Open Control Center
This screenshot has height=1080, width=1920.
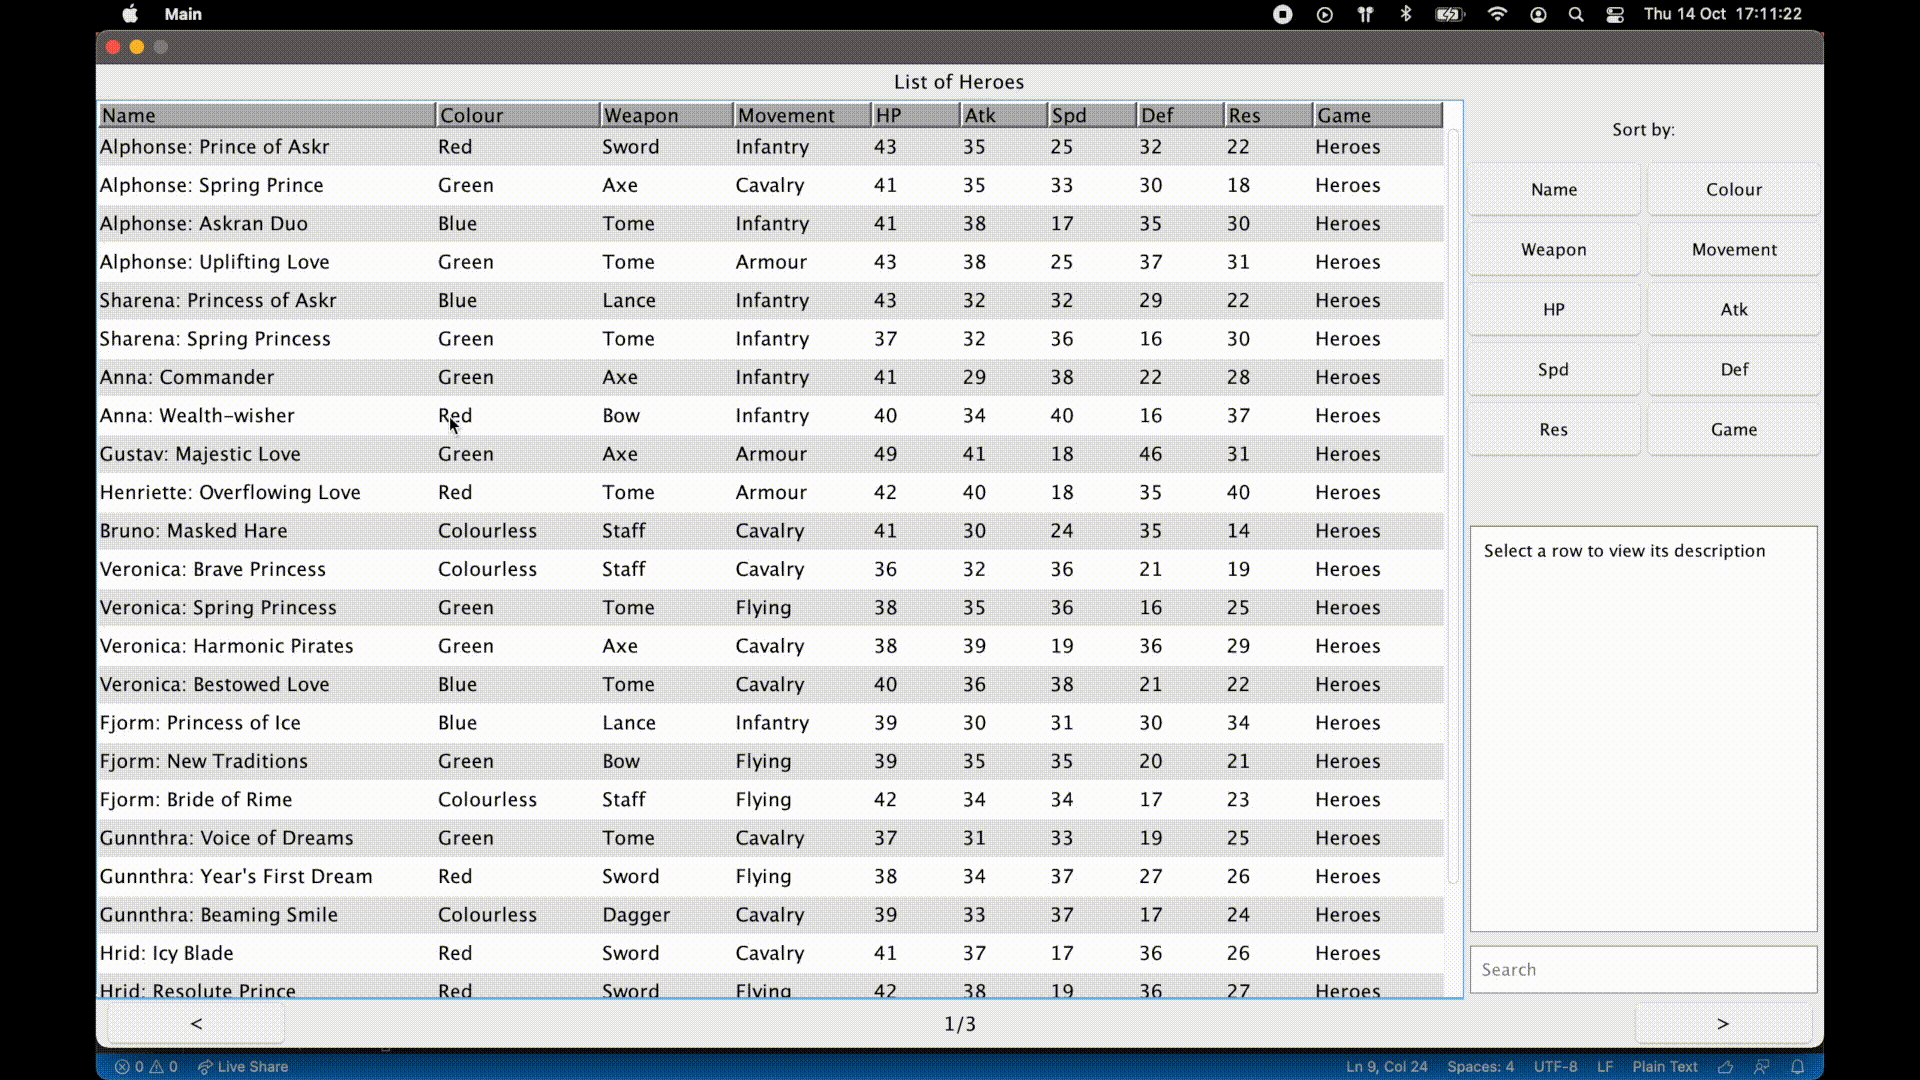pyautogui.click(x=1615, y=14)
